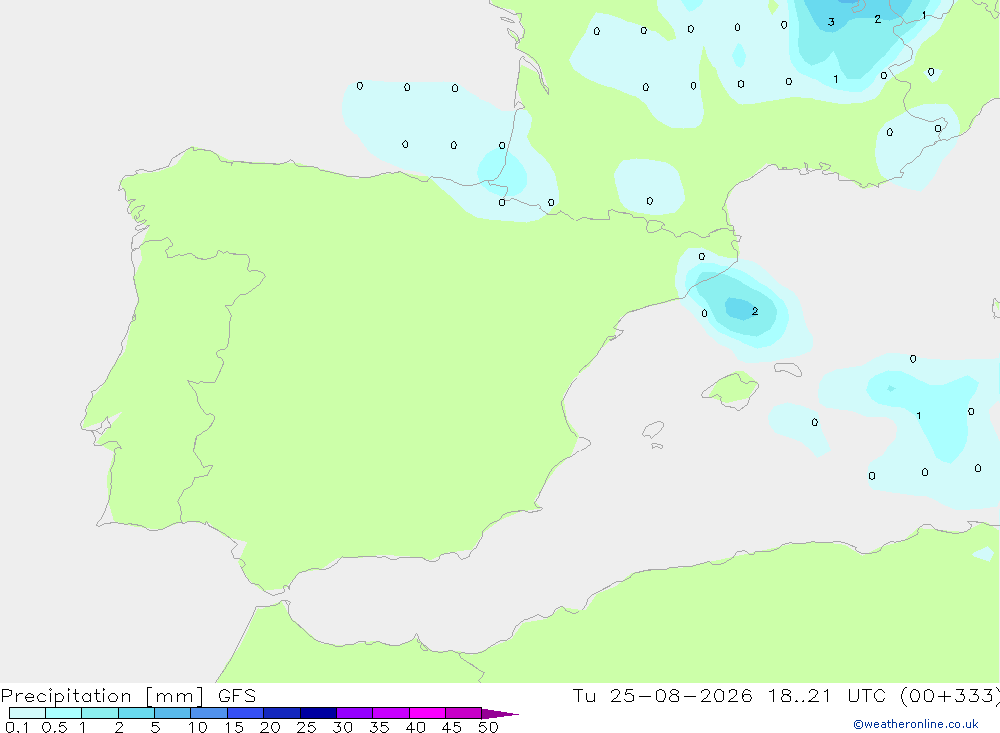Click the Menorca island outline
This screenshot has width=1000, height=733.
click(x=788, y=369)
